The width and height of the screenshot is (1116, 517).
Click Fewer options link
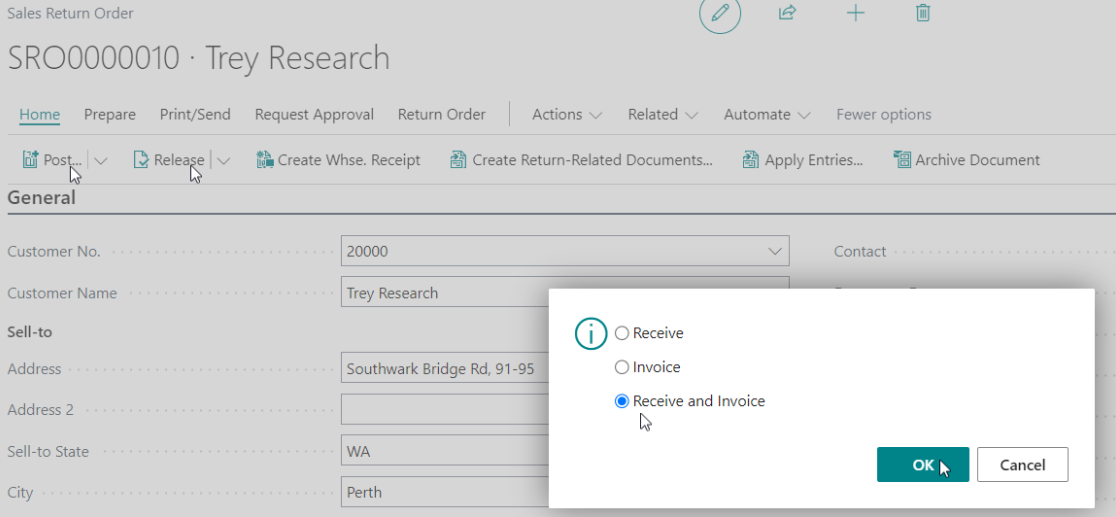pos(883,115)
